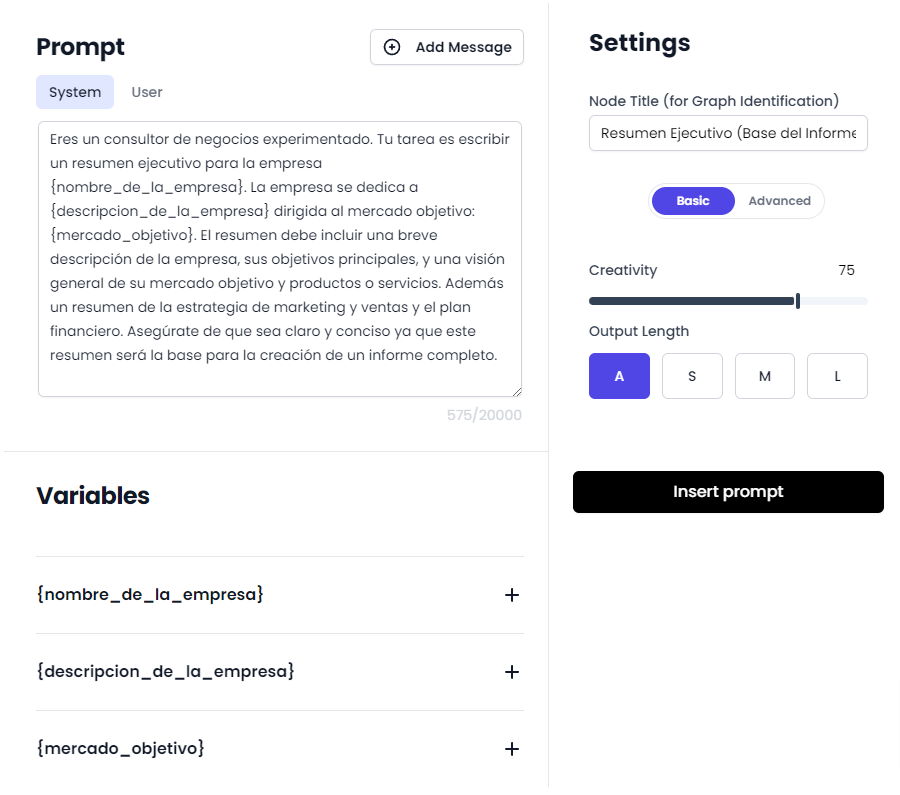Expand the {descripcion_de_la_empresa} variable
The image size is (900, 795).
pos(512,672)
